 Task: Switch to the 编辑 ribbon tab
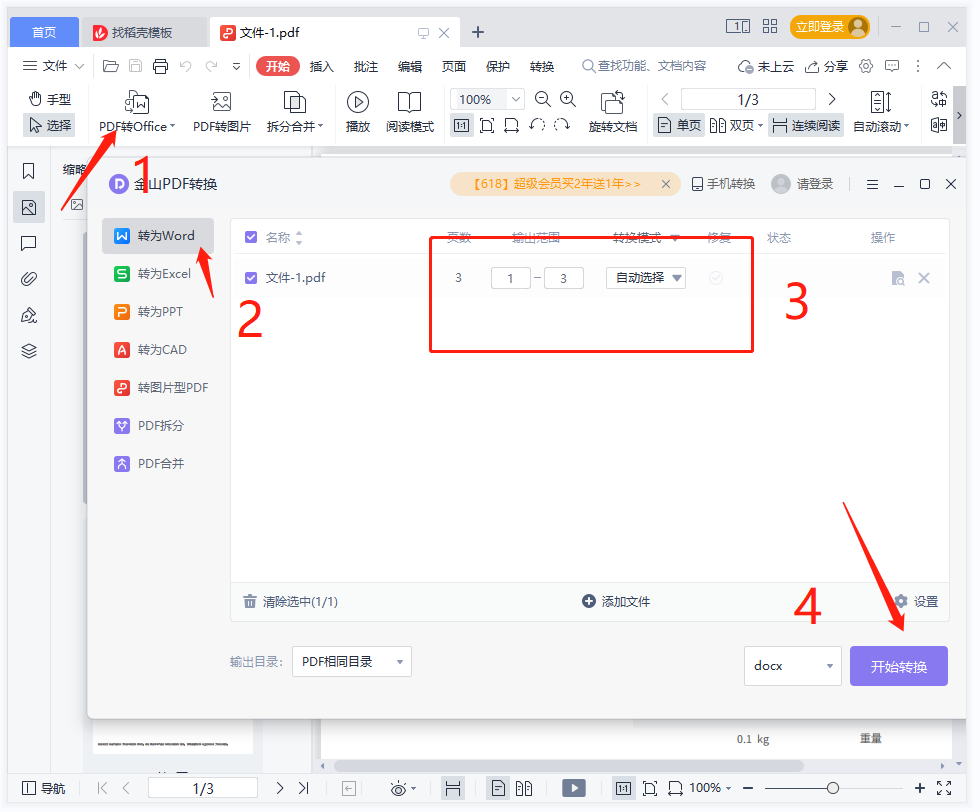[410, 66]
